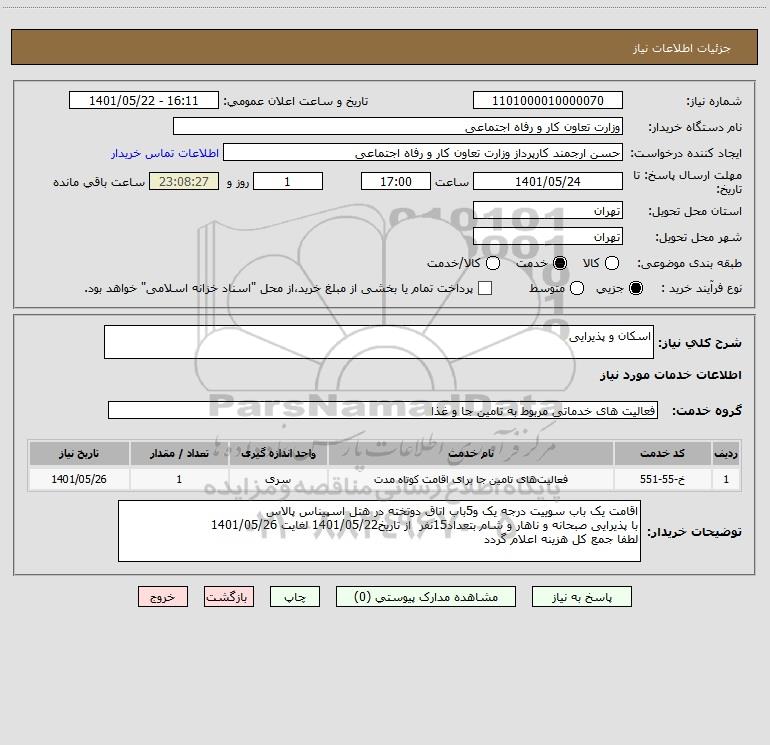Toggle the اسناد خزانه اسلامی payment checkbox
Screen dimensions: 770x745
pos(485,288)
